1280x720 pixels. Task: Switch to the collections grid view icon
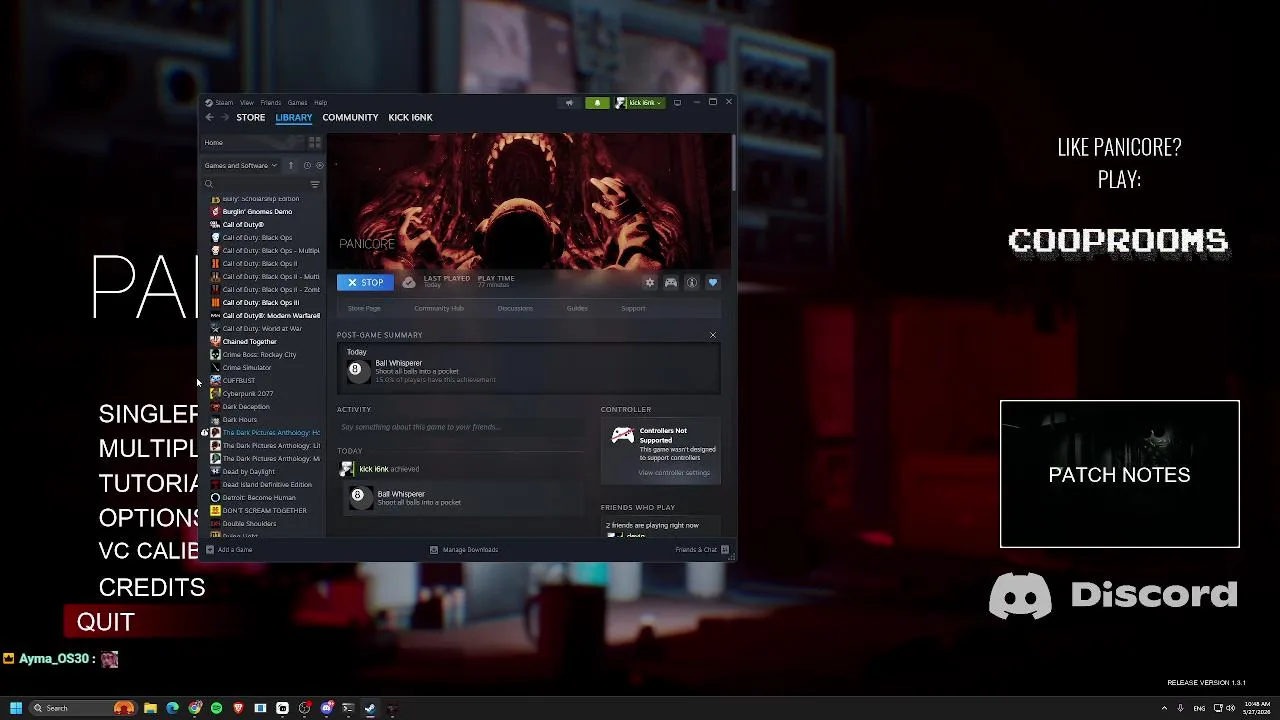315,142
